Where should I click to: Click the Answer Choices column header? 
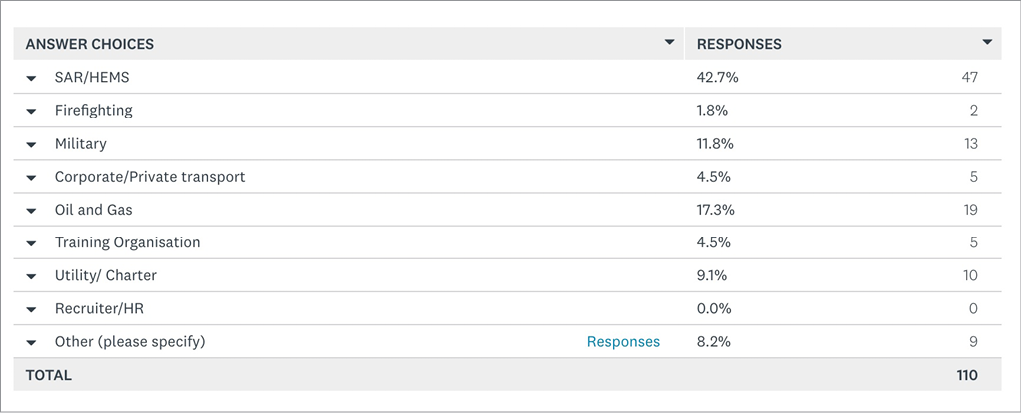click(90, 44)
